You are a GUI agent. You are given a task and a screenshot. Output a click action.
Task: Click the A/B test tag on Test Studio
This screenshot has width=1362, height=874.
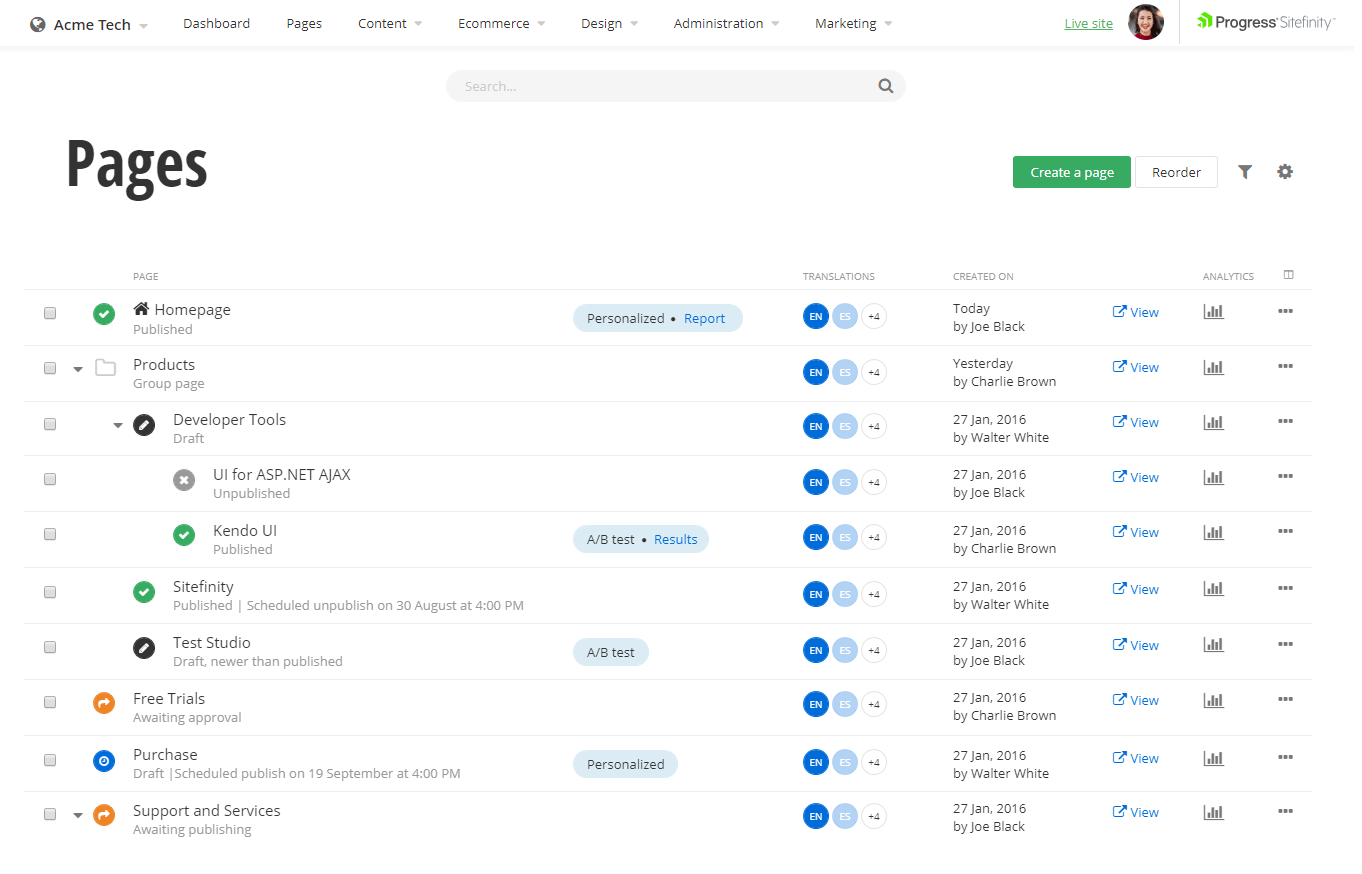coord(611,652)
